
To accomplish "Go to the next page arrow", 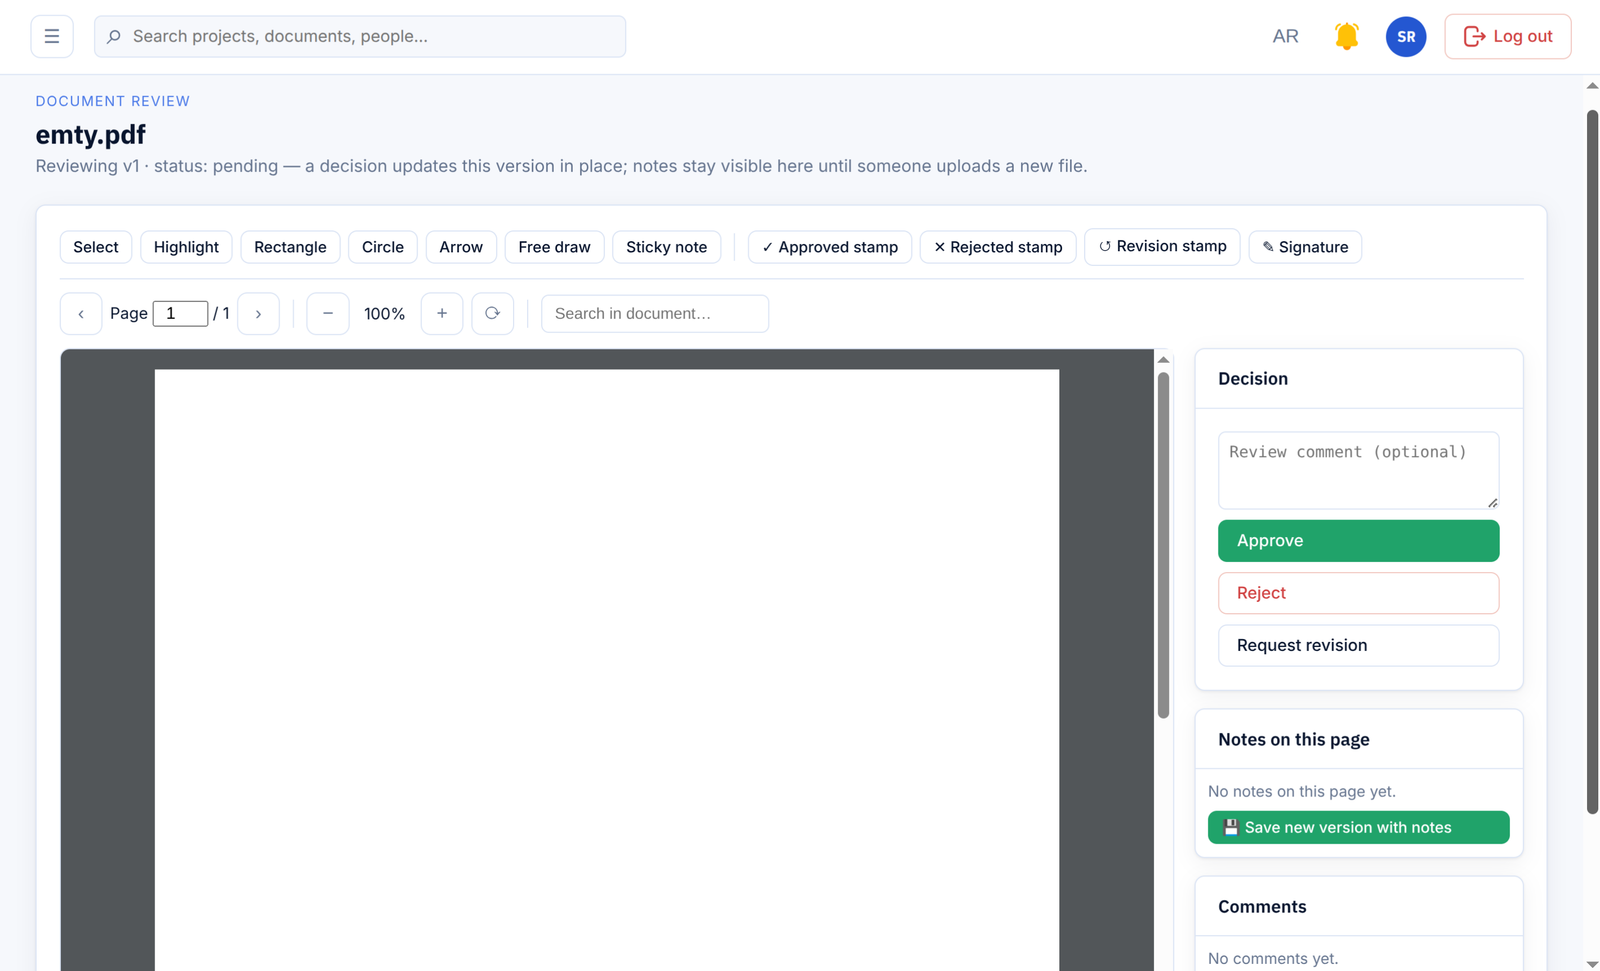I will [x=258, y=314].
